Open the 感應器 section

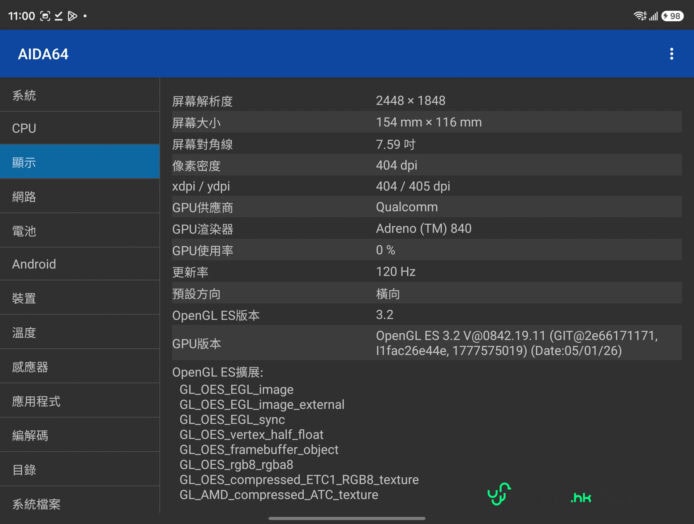(x=80, y=366)
